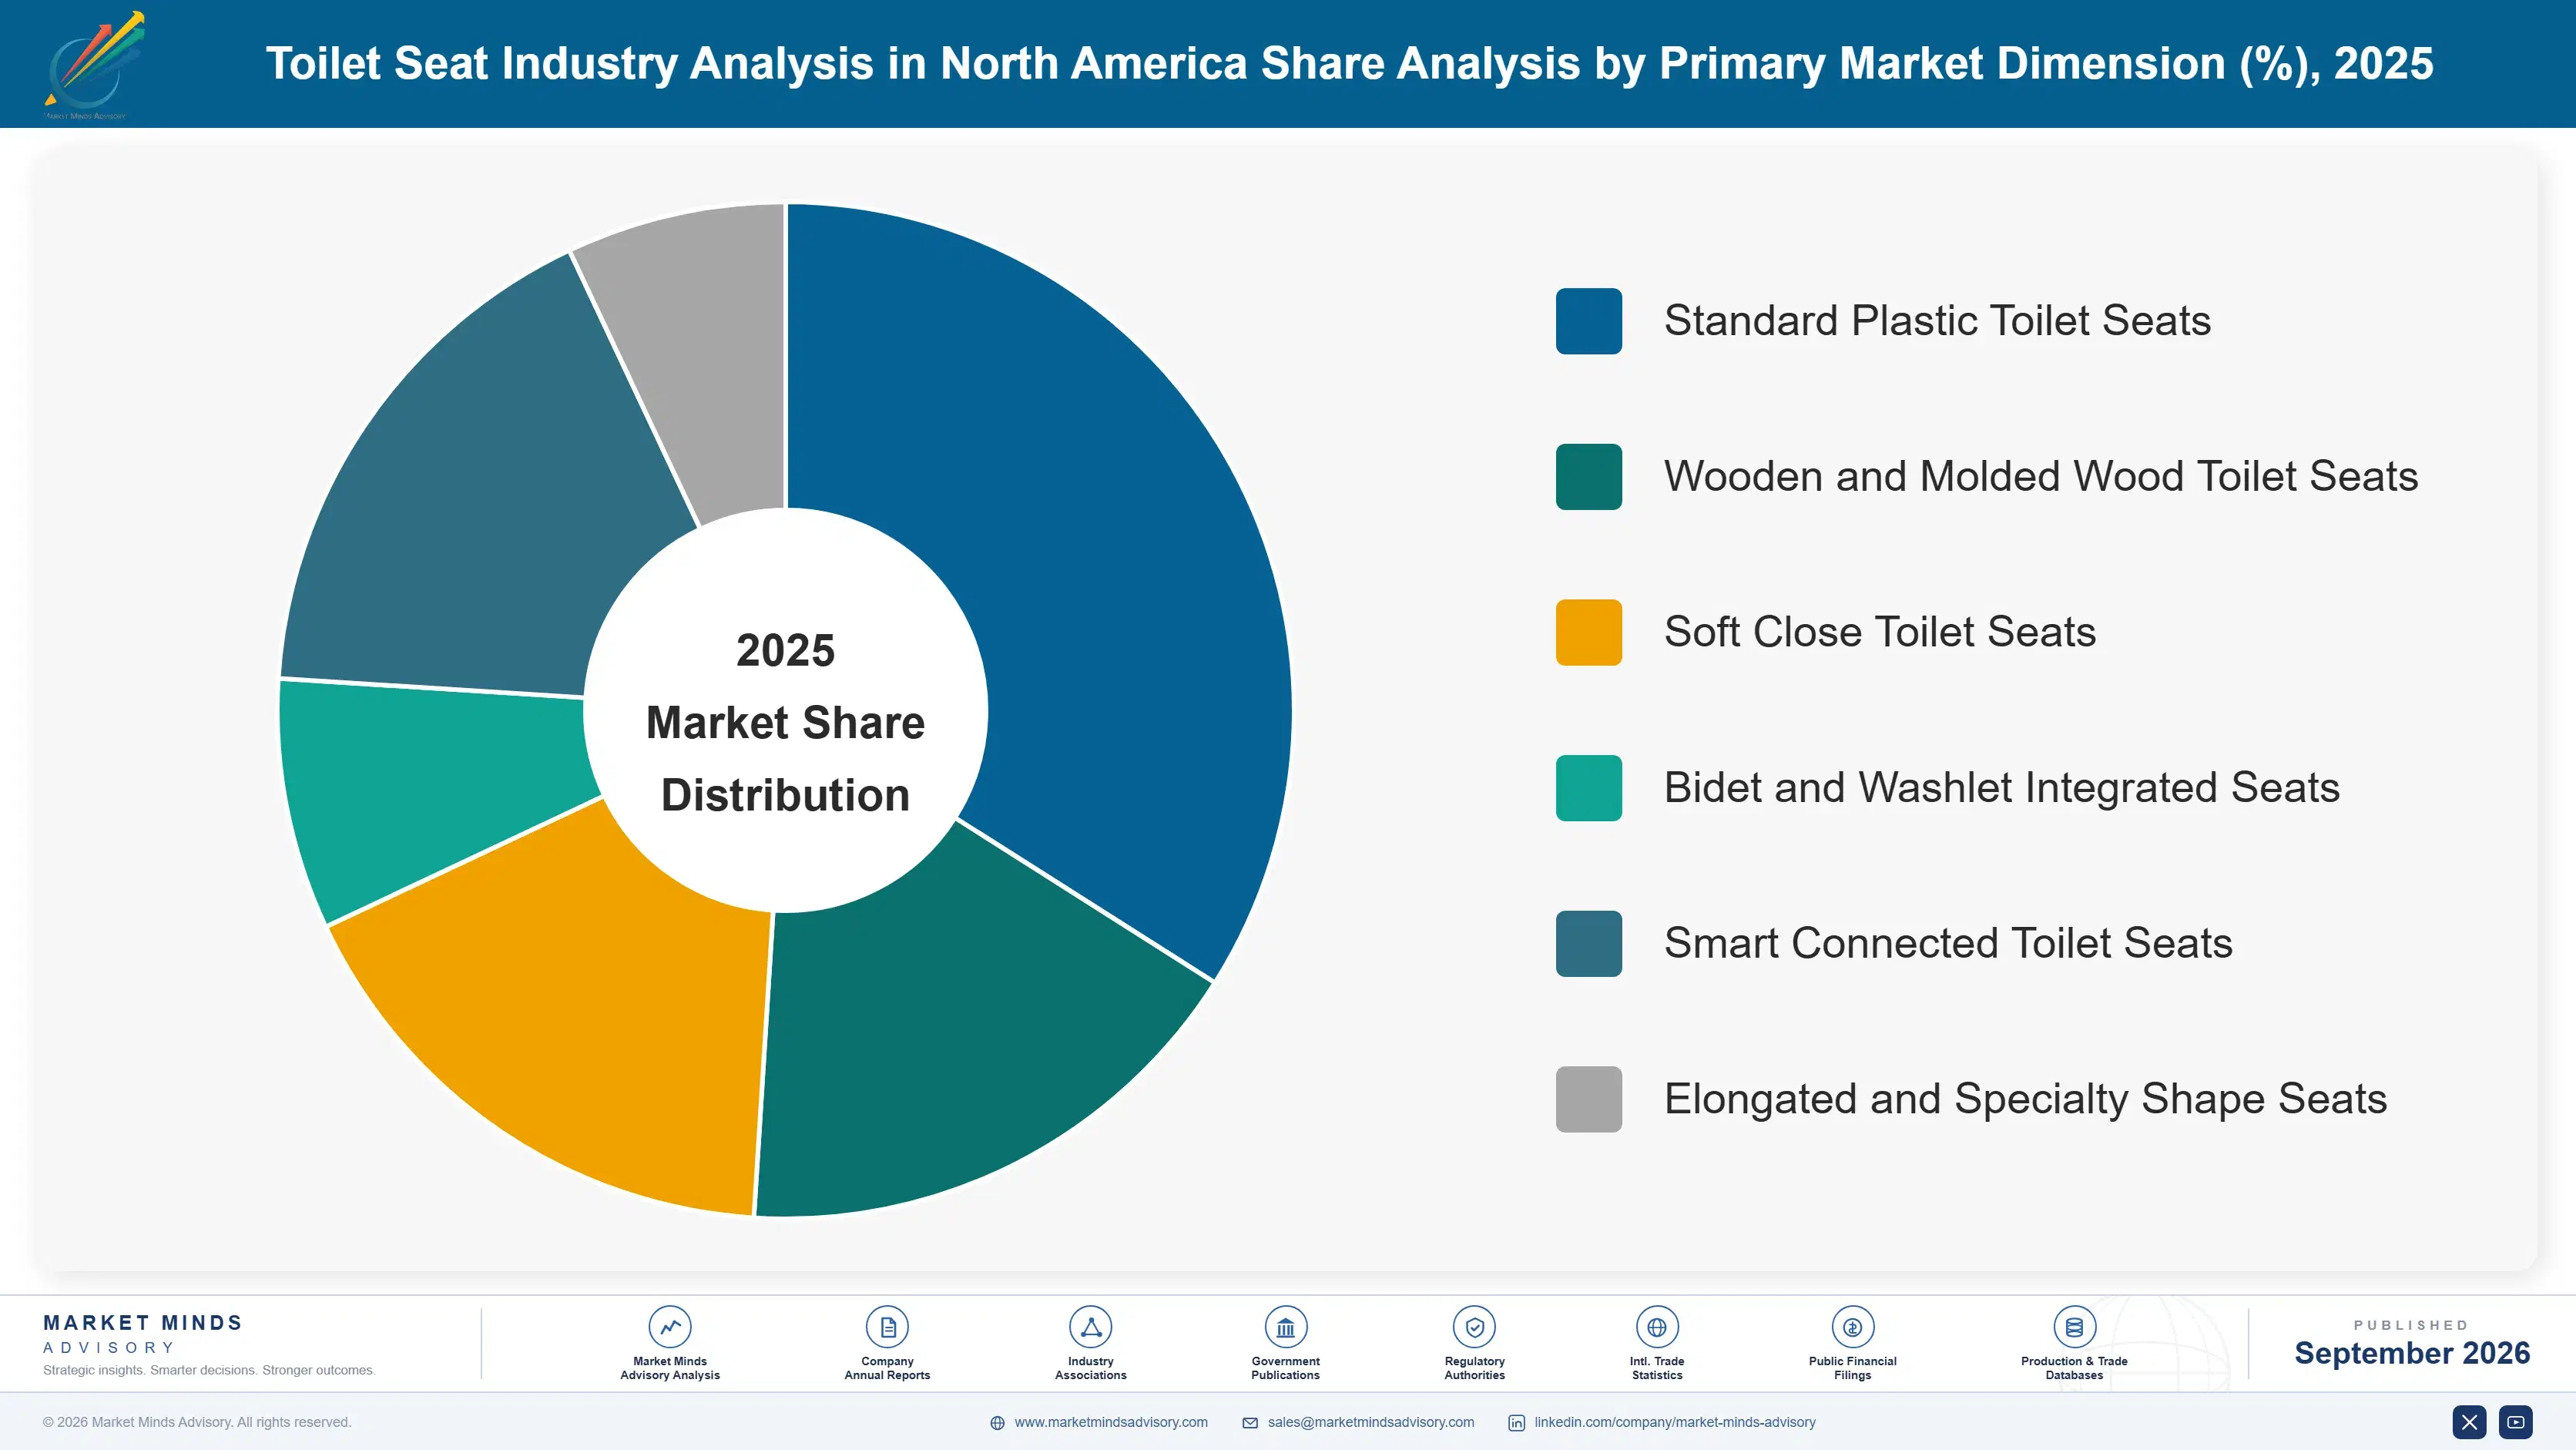Click the 'Elongated and Specialty Shape Seats' label
The height and width of the screenshot is (1450, 2576).
2025,1099
